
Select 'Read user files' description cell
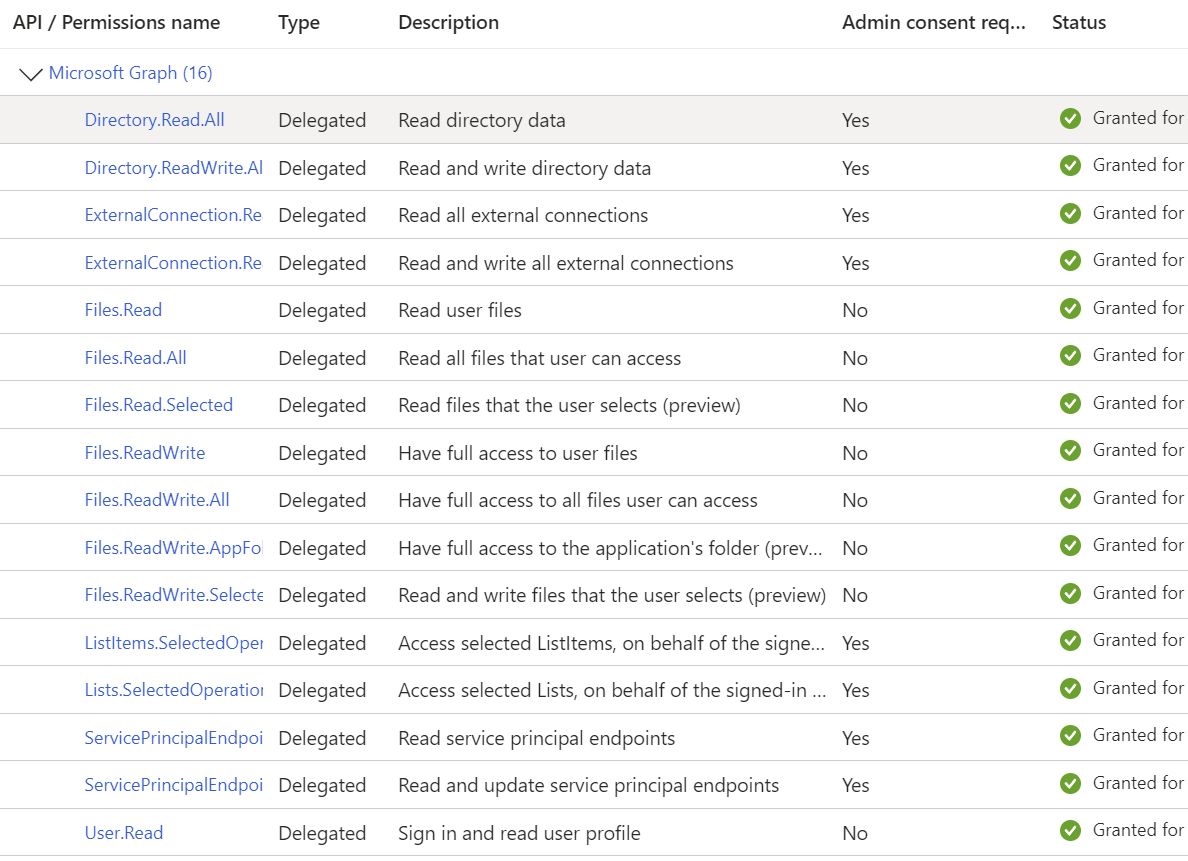click(460, 310)
